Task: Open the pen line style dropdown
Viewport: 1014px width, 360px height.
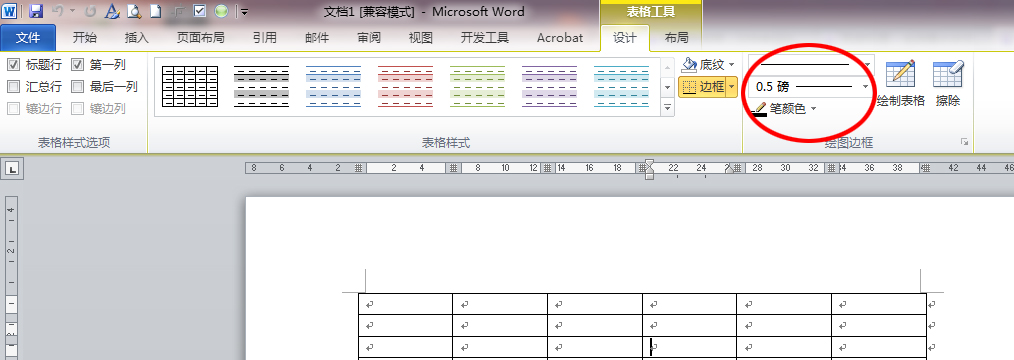Action: pos(867,65)
